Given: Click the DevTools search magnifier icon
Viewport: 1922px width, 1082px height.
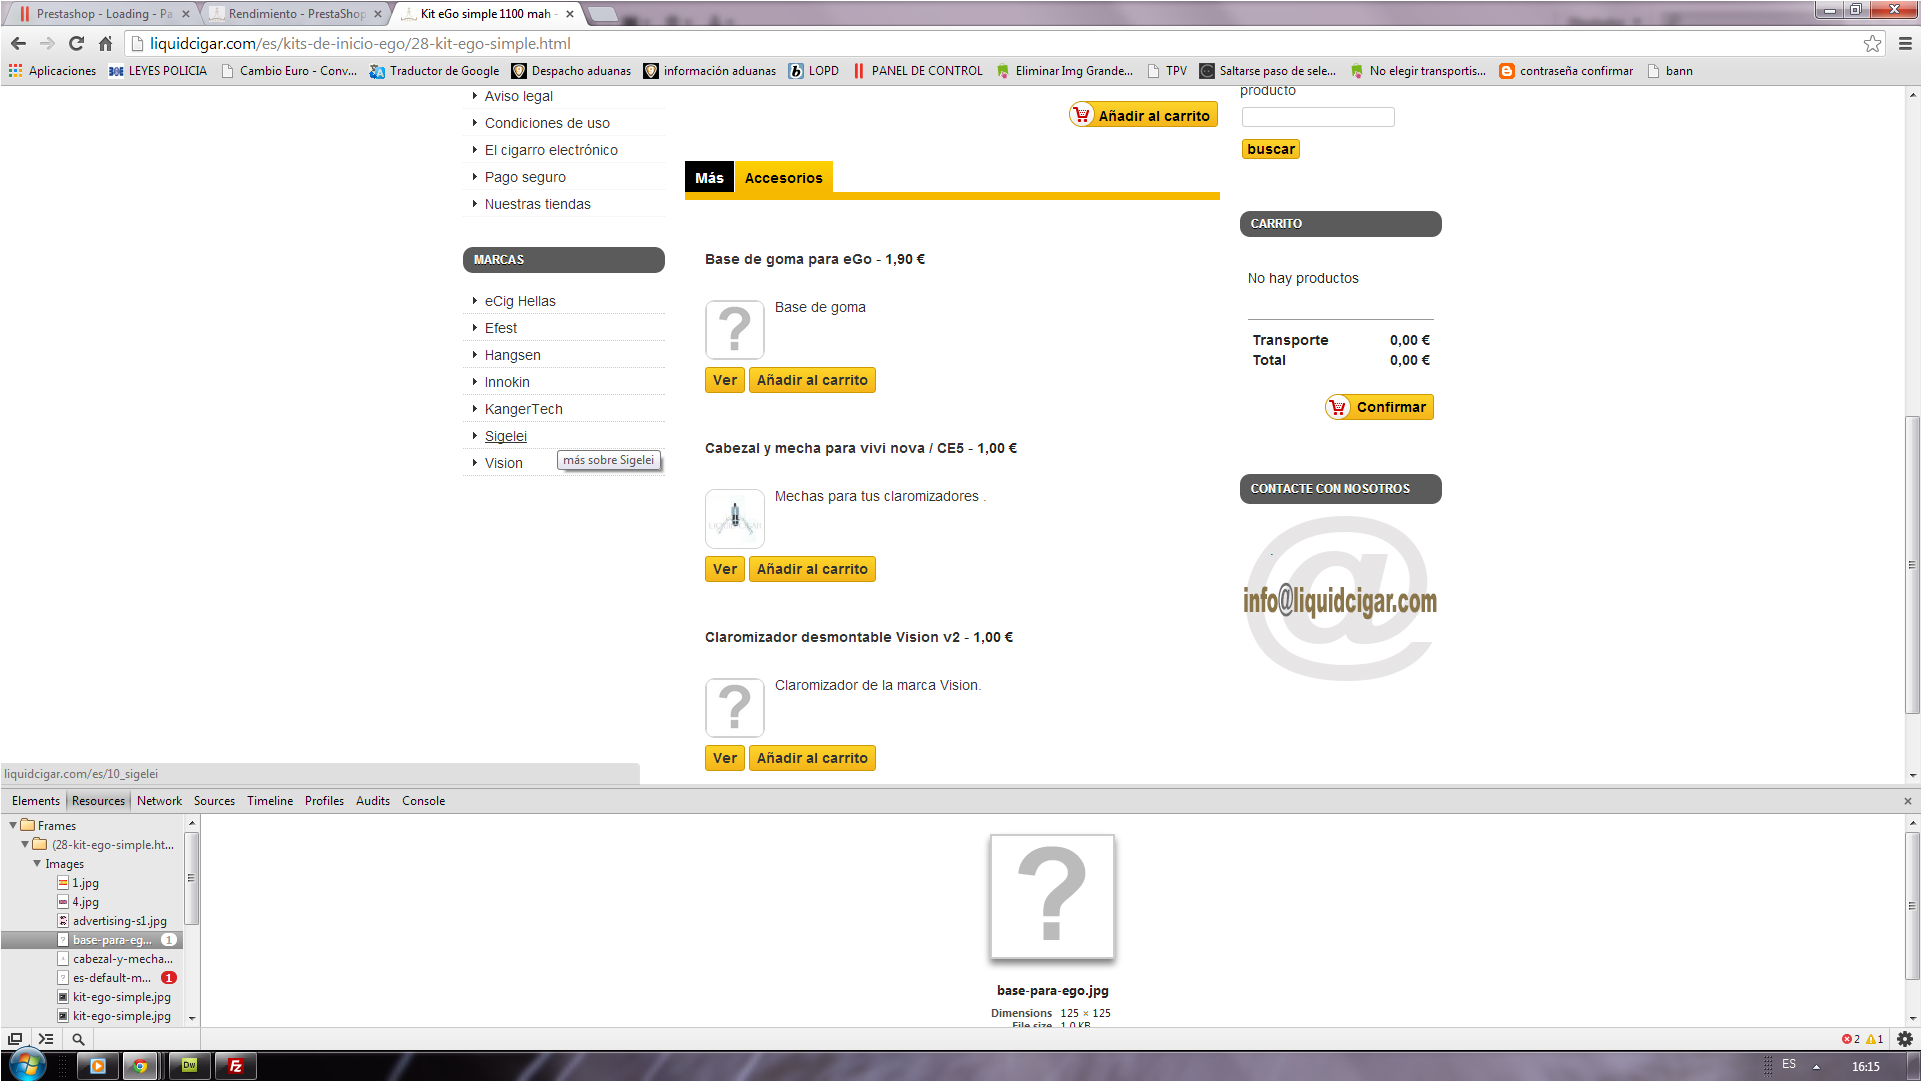Looking at the screenshot, I should (x=78, y=1039).
